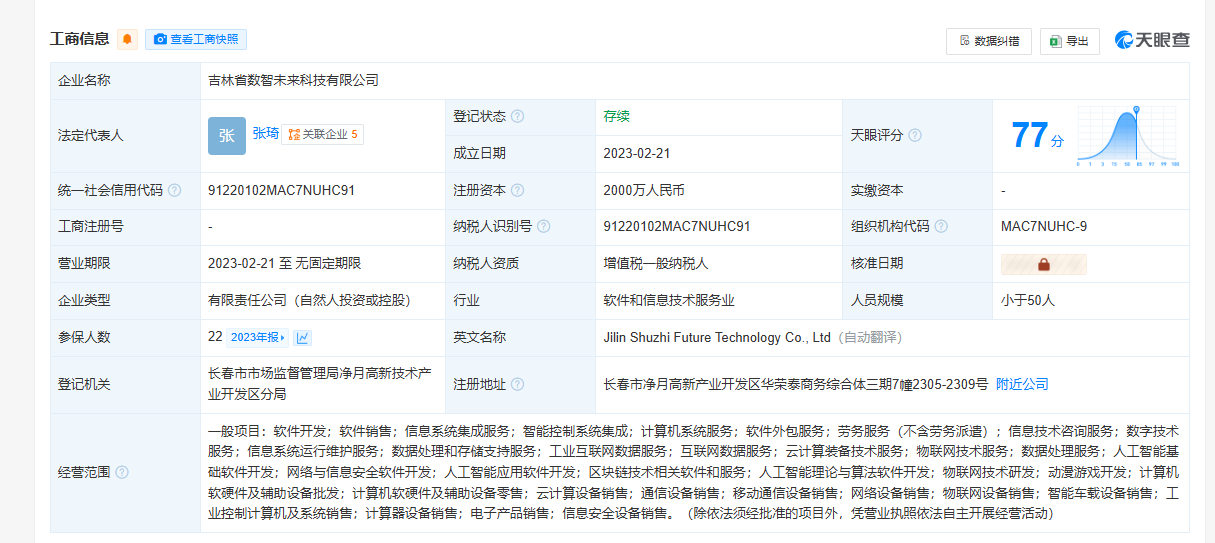Click staff size 小于50人
Image resolution: width=1215 pixels, height=543 pixels.
(1028, 300)
